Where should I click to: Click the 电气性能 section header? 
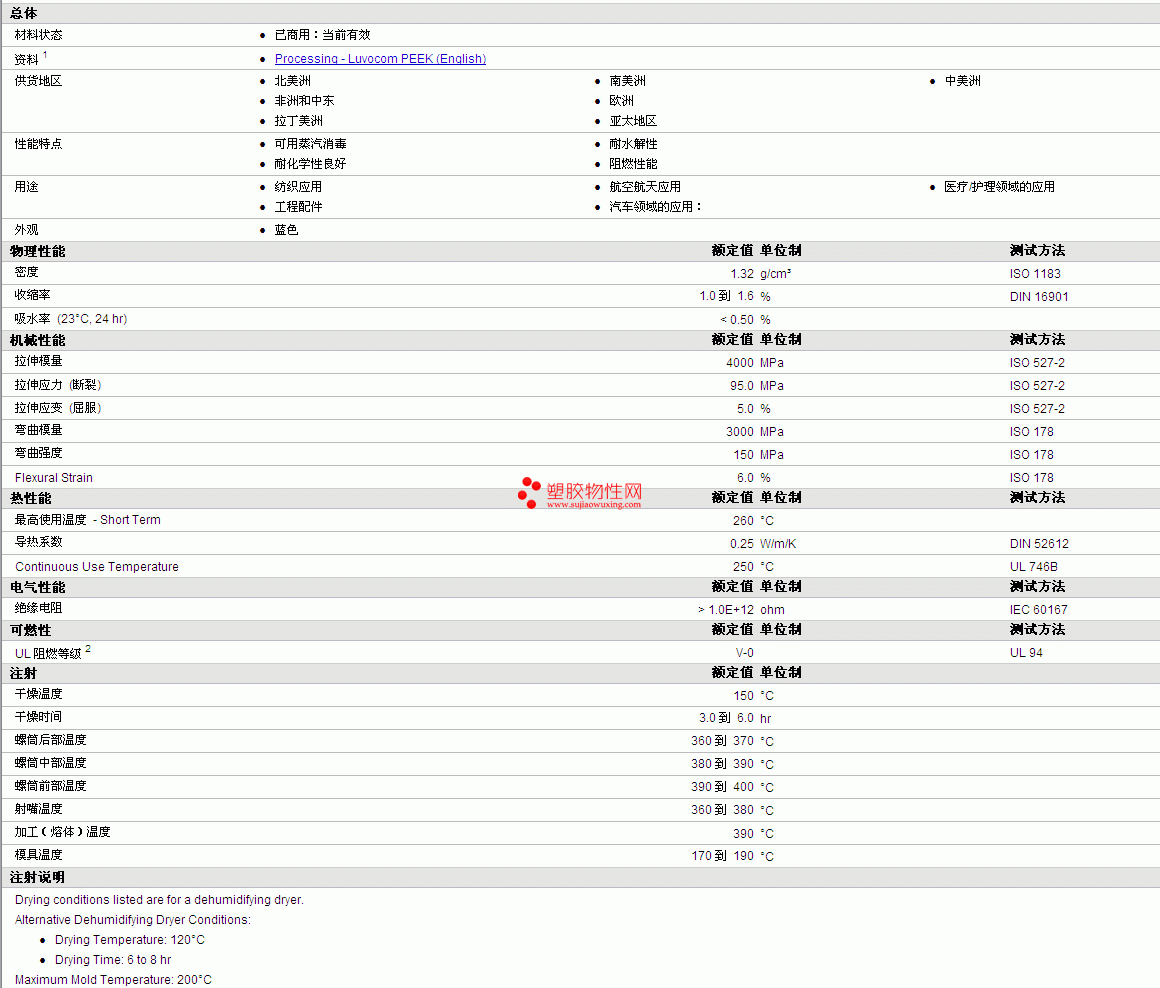click(38, 587)
